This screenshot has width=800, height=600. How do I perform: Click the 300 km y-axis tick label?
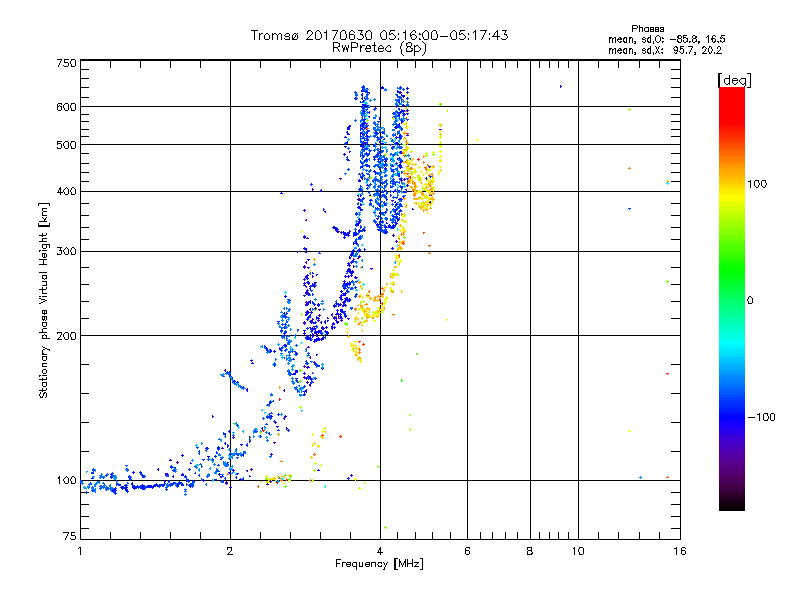click(66, 251)
